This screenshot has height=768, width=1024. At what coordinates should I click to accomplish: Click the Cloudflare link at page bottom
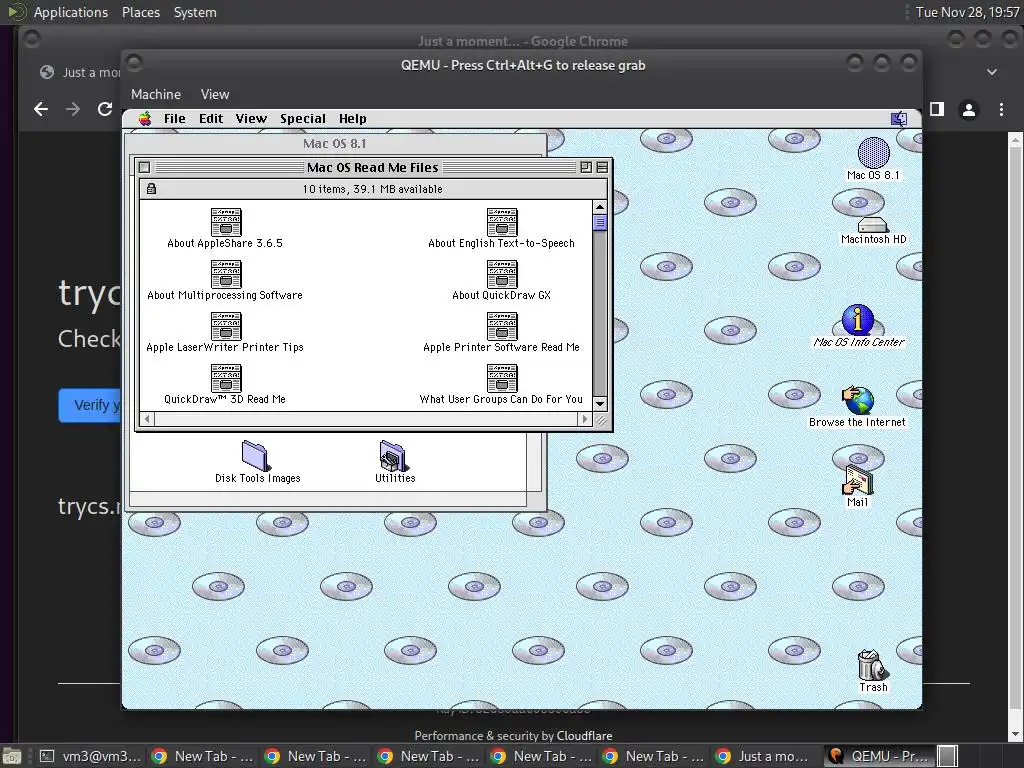(x=584, y=735)
